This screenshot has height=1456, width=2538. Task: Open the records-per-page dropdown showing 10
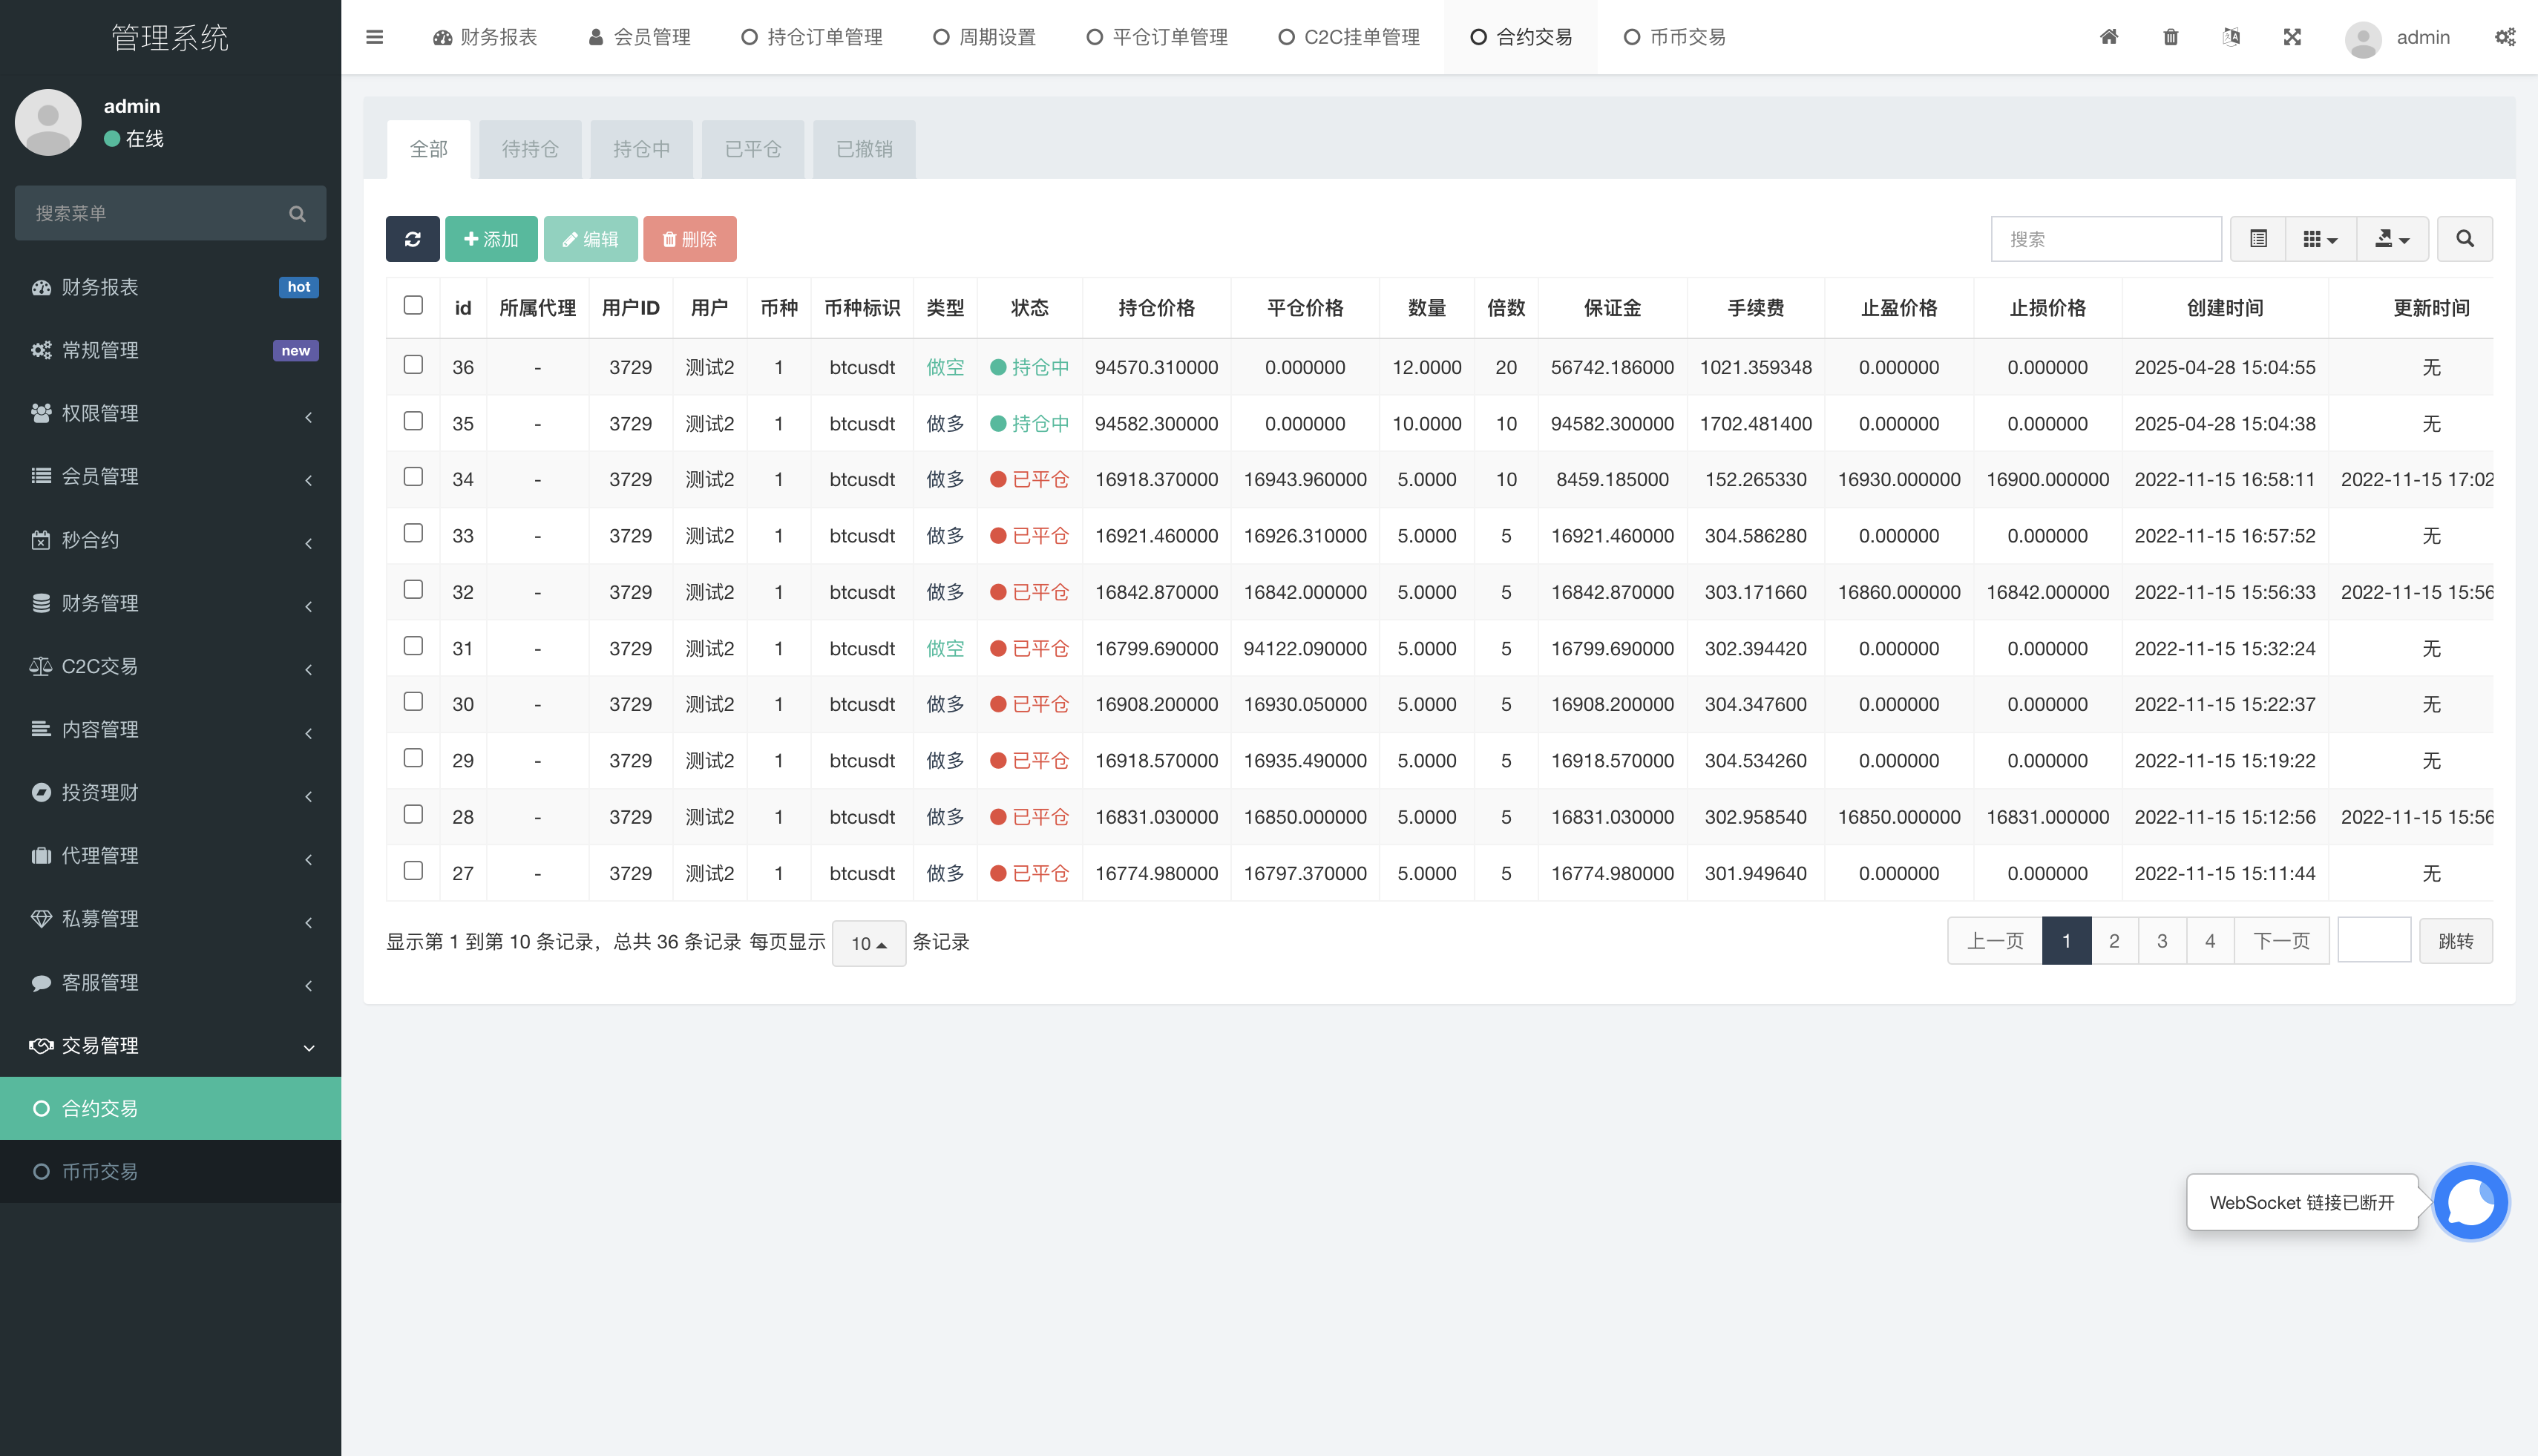868,943
